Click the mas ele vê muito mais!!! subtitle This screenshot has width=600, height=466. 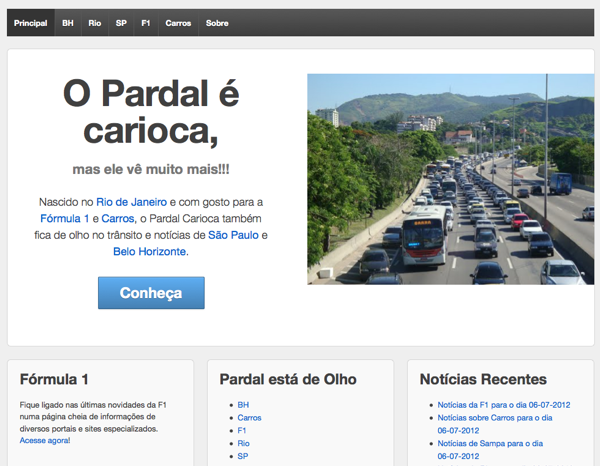[151, 169]
